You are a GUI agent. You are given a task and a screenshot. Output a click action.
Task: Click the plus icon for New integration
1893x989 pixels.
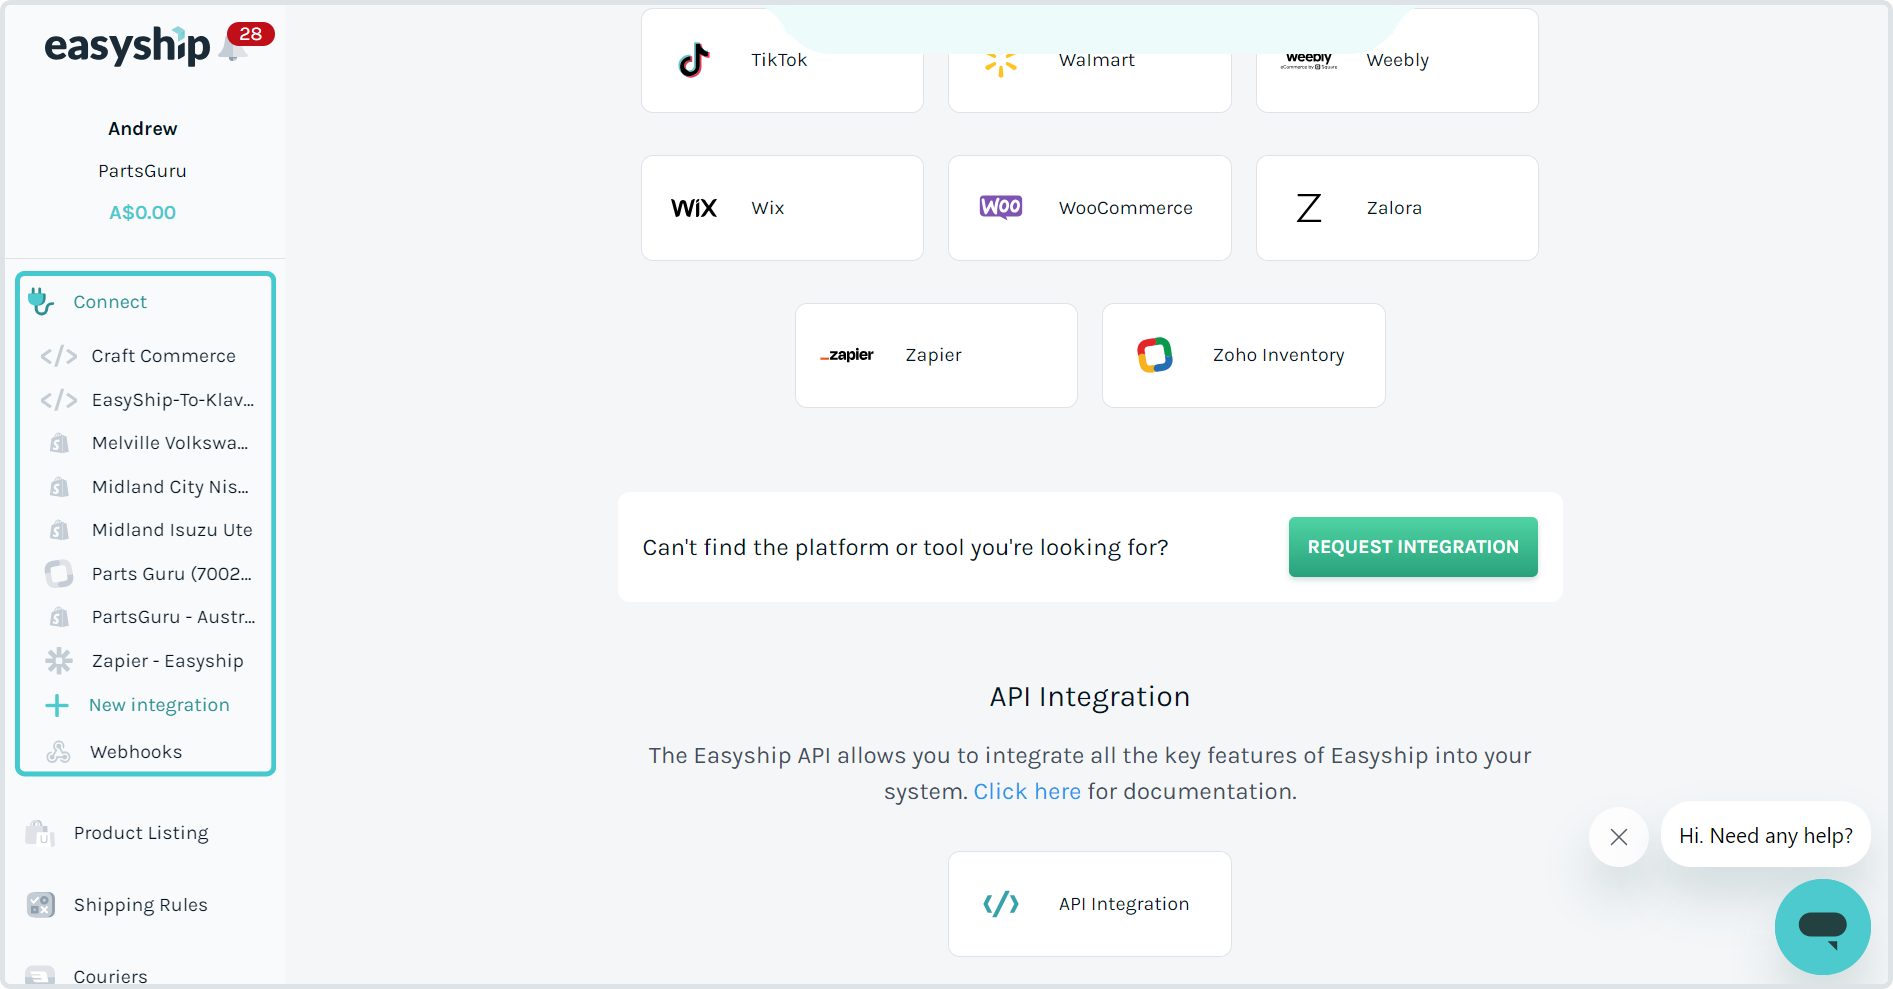tap(57, 705)
